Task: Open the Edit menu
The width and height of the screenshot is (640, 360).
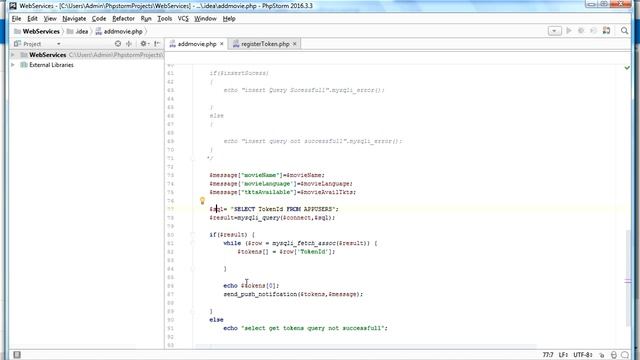Action: coord(32,19)
